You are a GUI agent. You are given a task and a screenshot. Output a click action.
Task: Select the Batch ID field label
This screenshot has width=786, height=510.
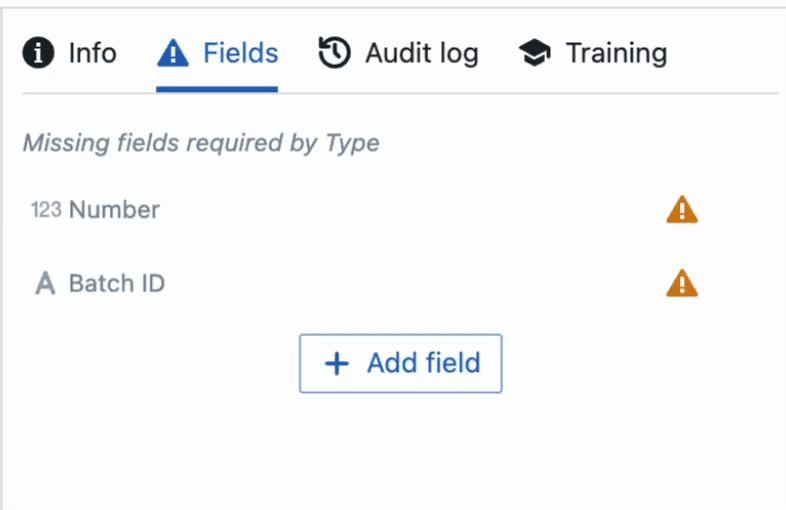(x=117, y=283)
